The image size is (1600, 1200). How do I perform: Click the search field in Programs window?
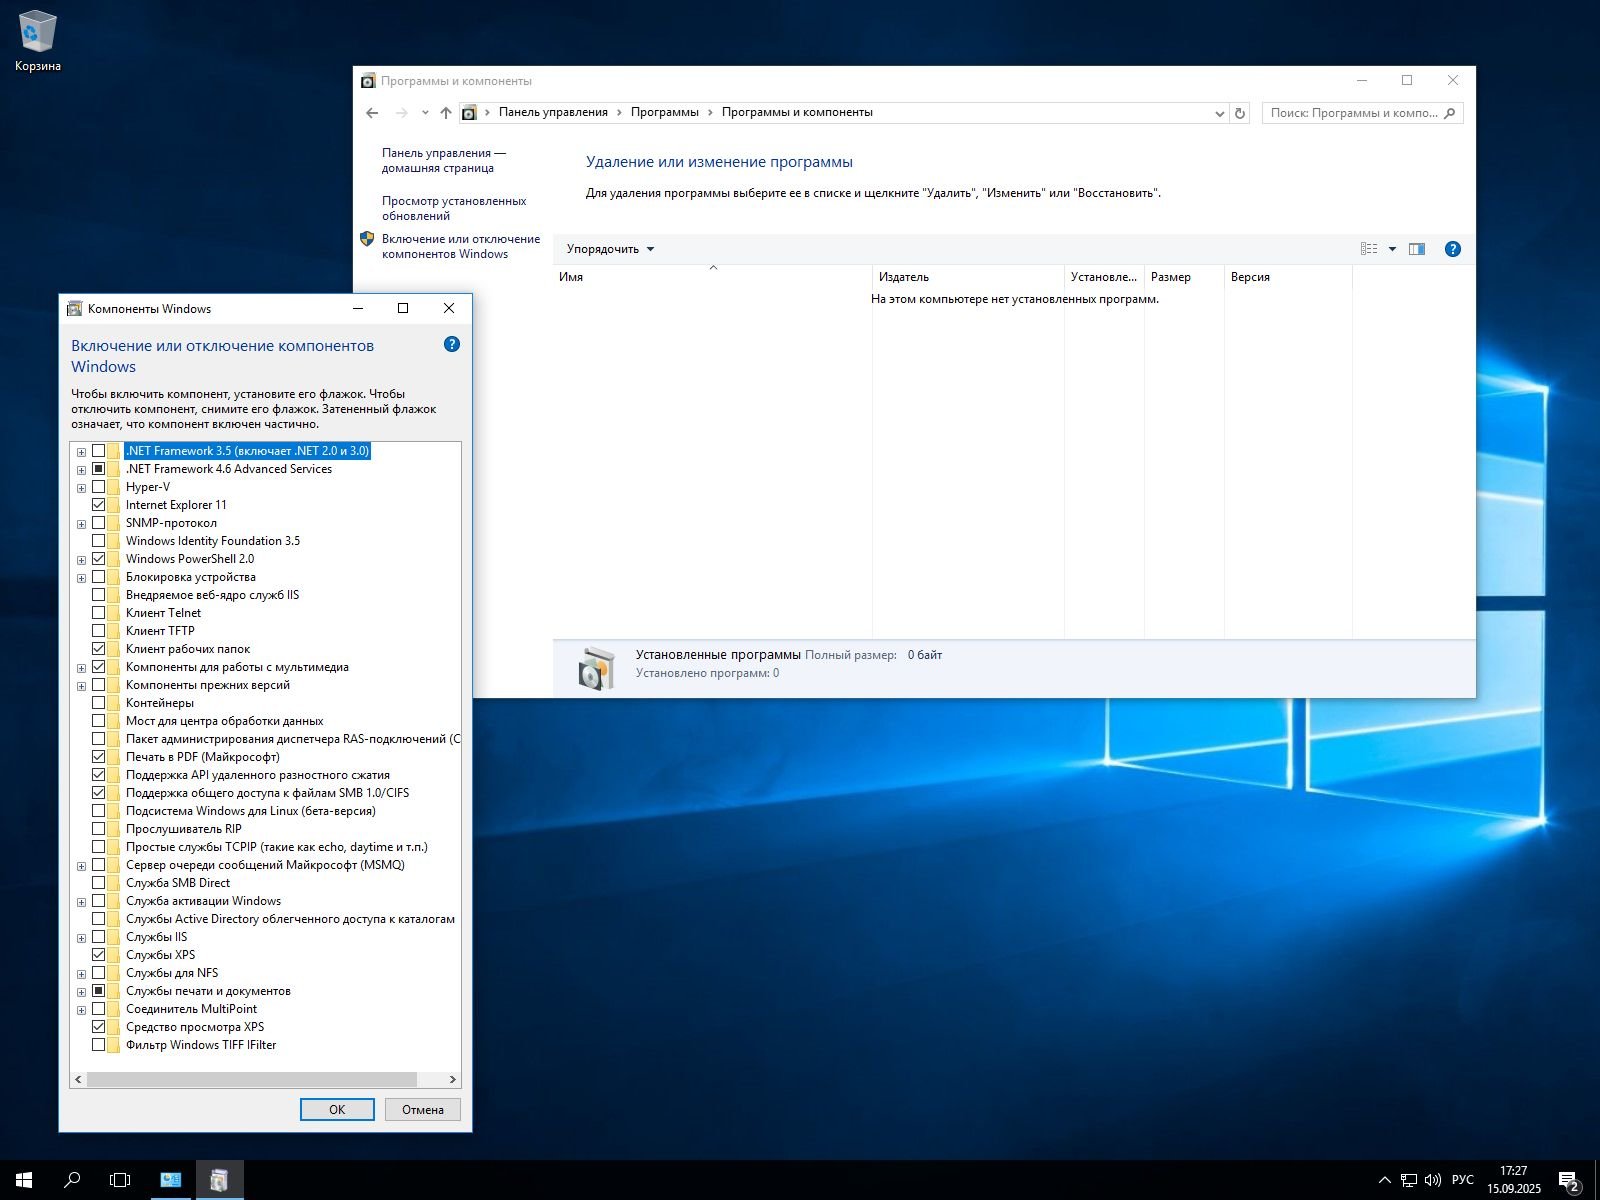click(1353, 113)
